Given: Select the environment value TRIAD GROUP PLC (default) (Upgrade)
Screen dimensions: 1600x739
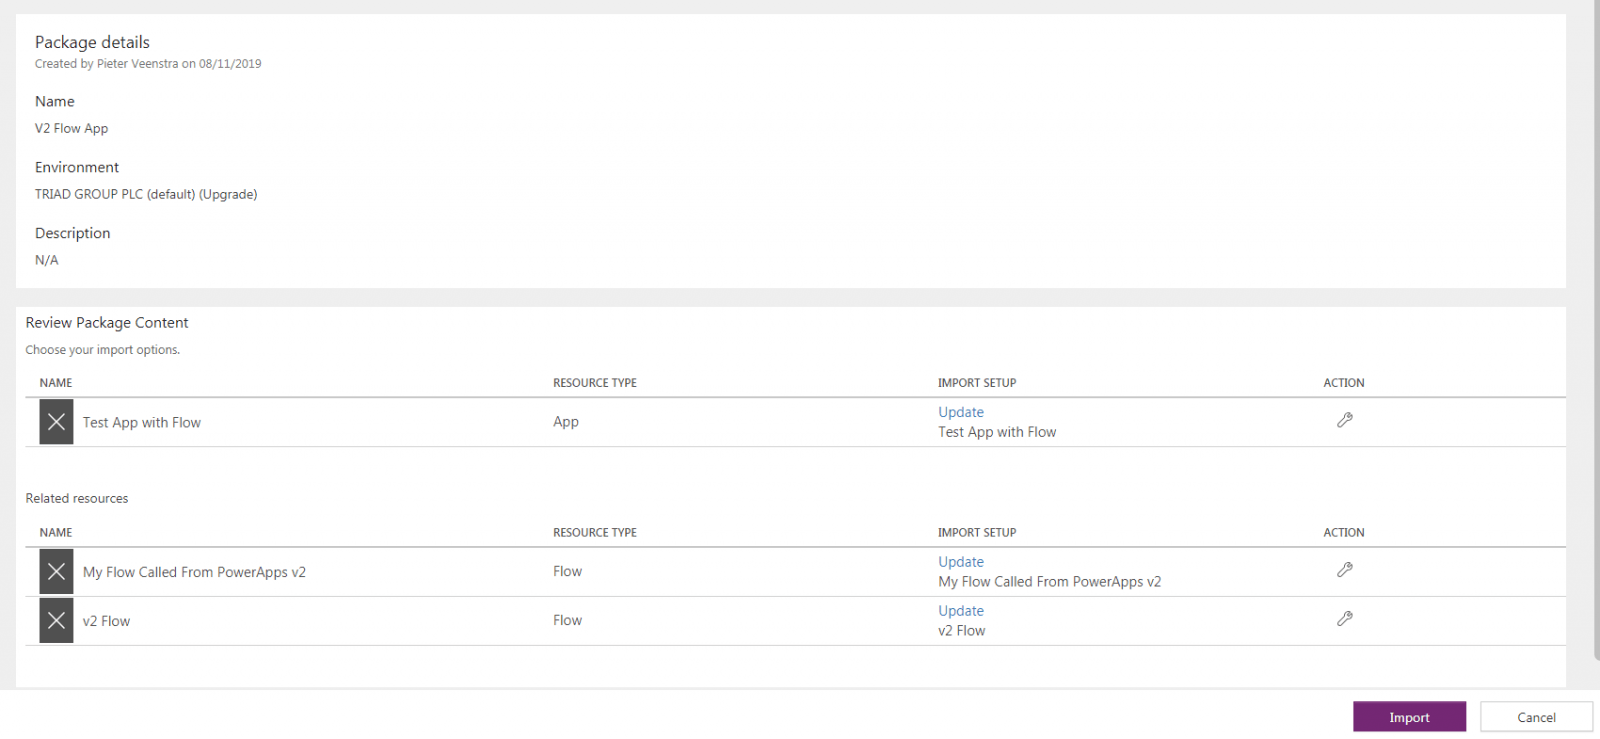Looking at the screenshot, I should coord(146,194).
